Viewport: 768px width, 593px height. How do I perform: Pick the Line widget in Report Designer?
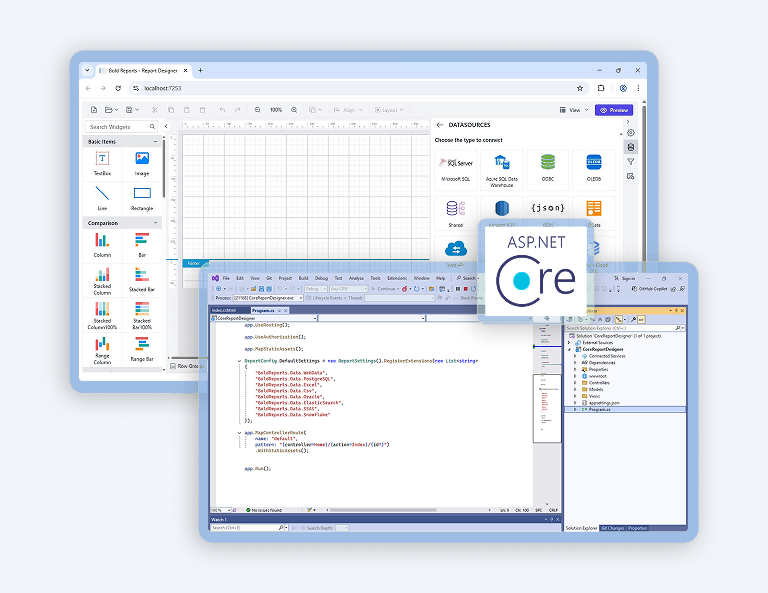102,198
